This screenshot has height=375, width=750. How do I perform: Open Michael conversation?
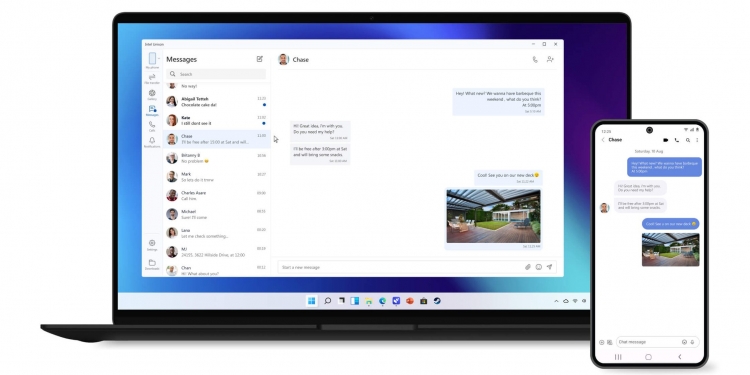point(217,214)
